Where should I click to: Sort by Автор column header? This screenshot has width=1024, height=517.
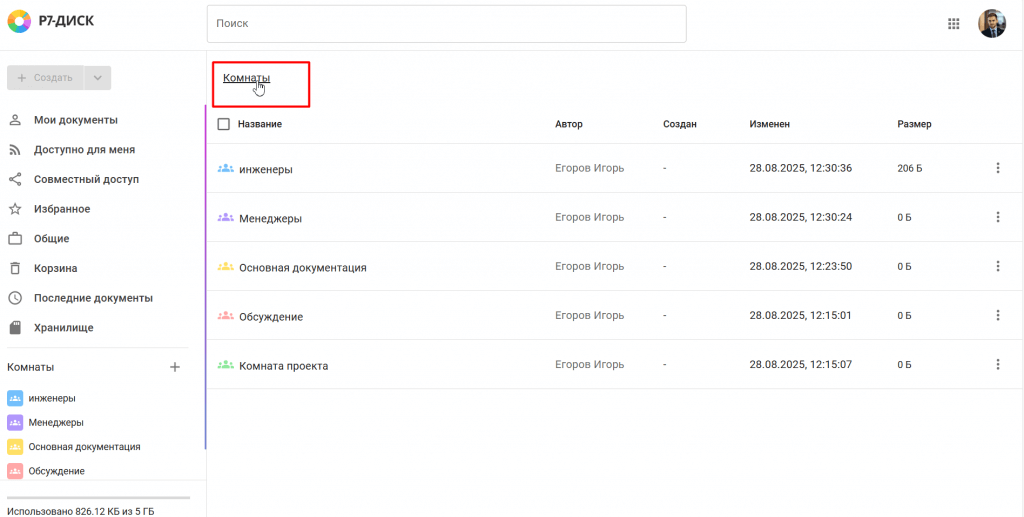(569, 124)
